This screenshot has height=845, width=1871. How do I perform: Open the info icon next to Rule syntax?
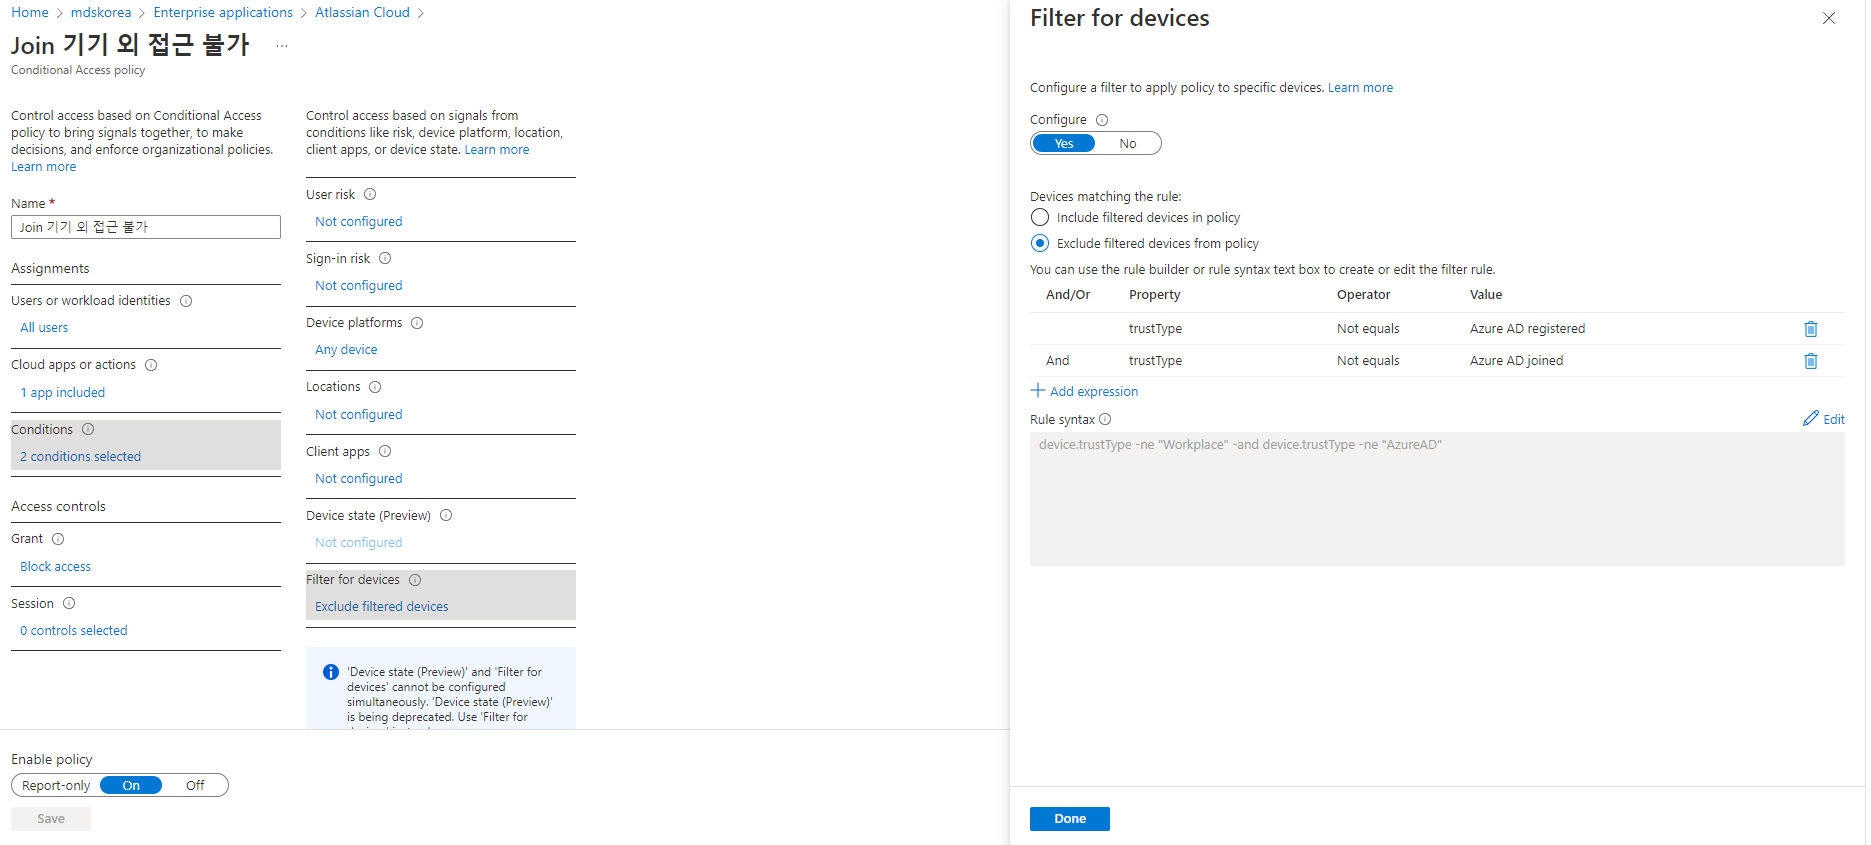click(x=1105, y=420)
